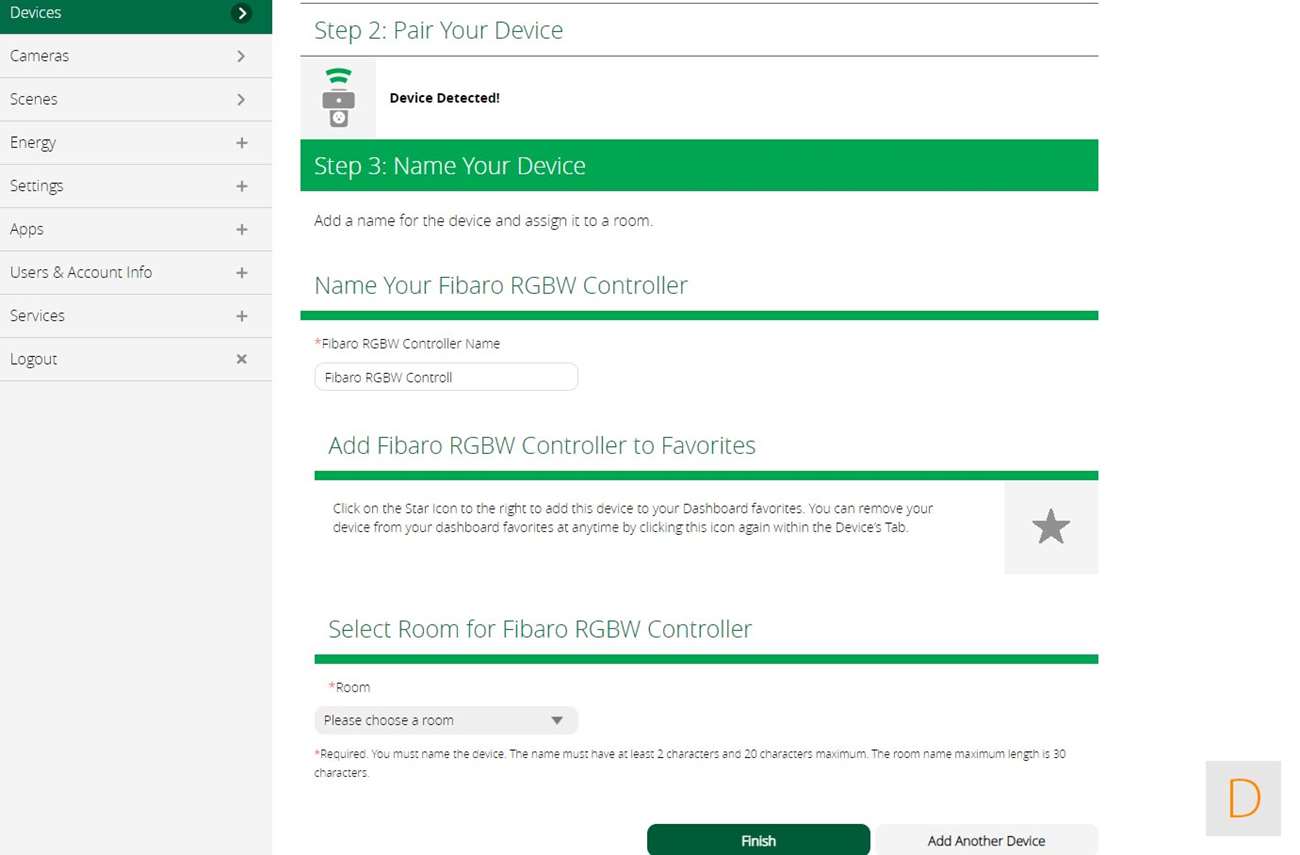Click plus icon for Users & Account Info
The width and height of the screenshot is (1300, 855).
click(241, 273)
